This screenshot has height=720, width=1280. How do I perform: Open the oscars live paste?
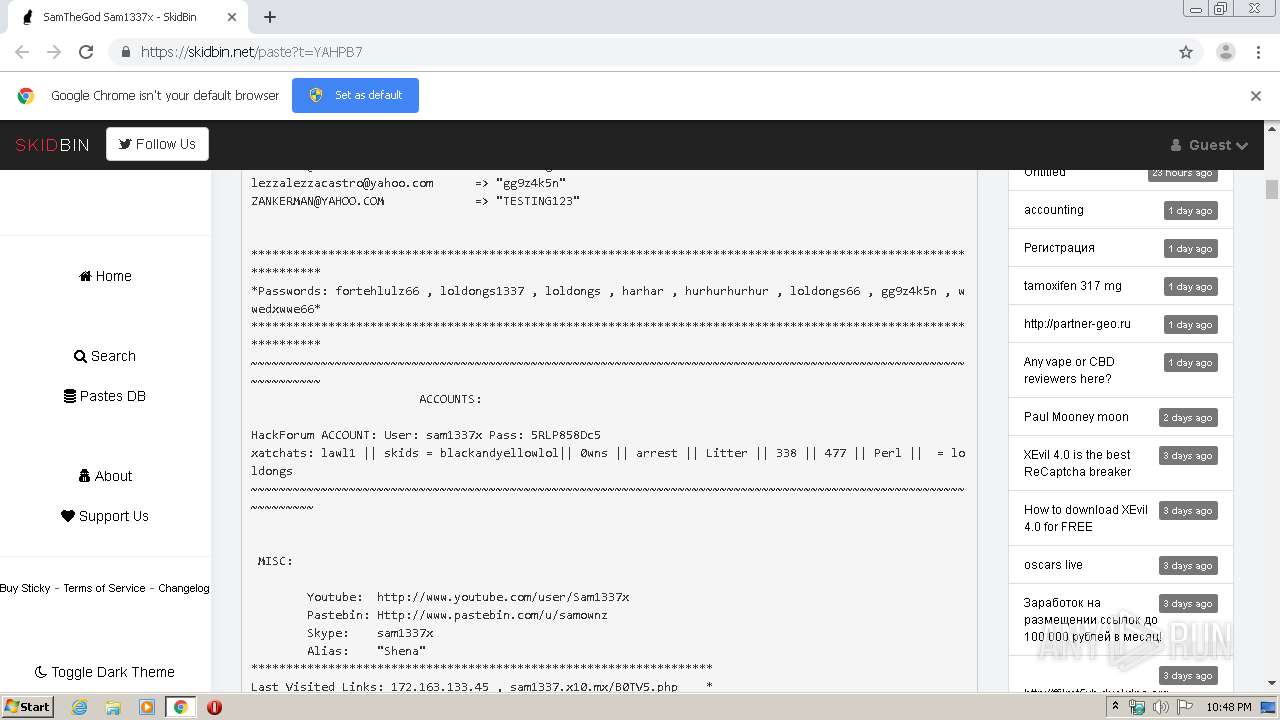coord(1053,565)
